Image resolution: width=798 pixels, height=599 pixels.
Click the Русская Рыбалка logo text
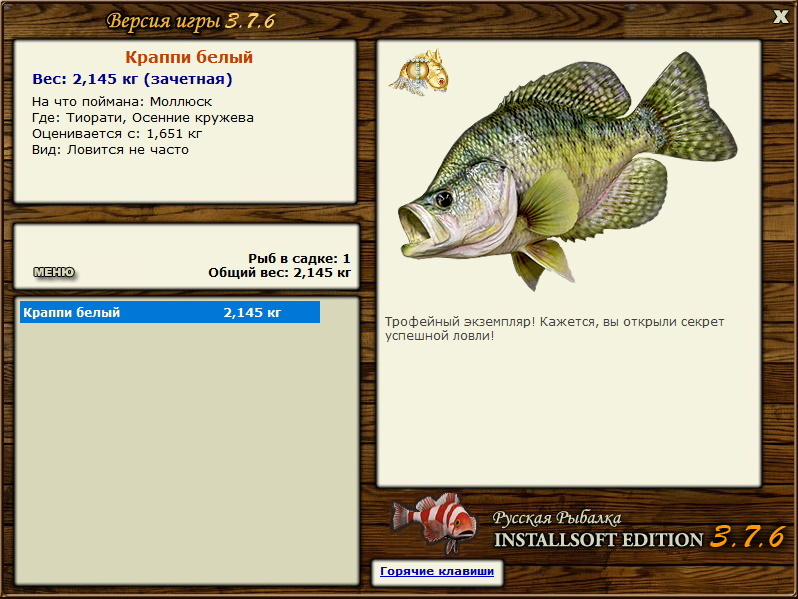(557, 518)
